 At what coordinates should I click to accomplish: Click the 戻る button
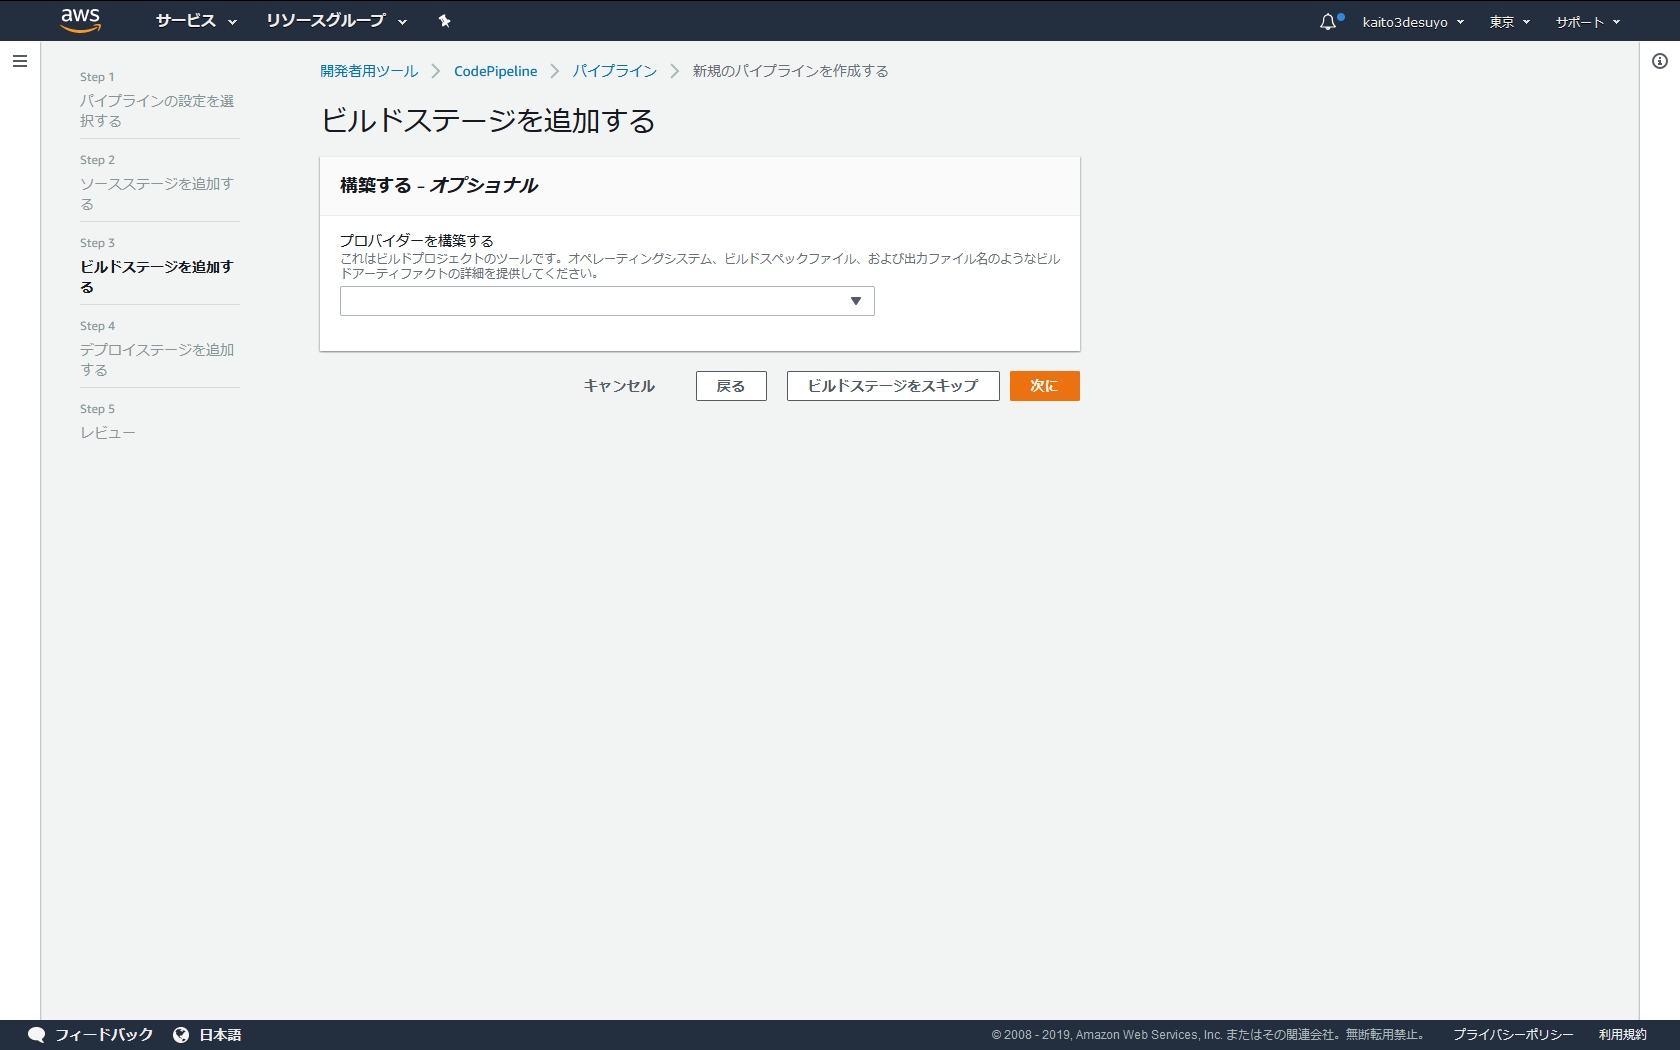[x=731, y=386]
